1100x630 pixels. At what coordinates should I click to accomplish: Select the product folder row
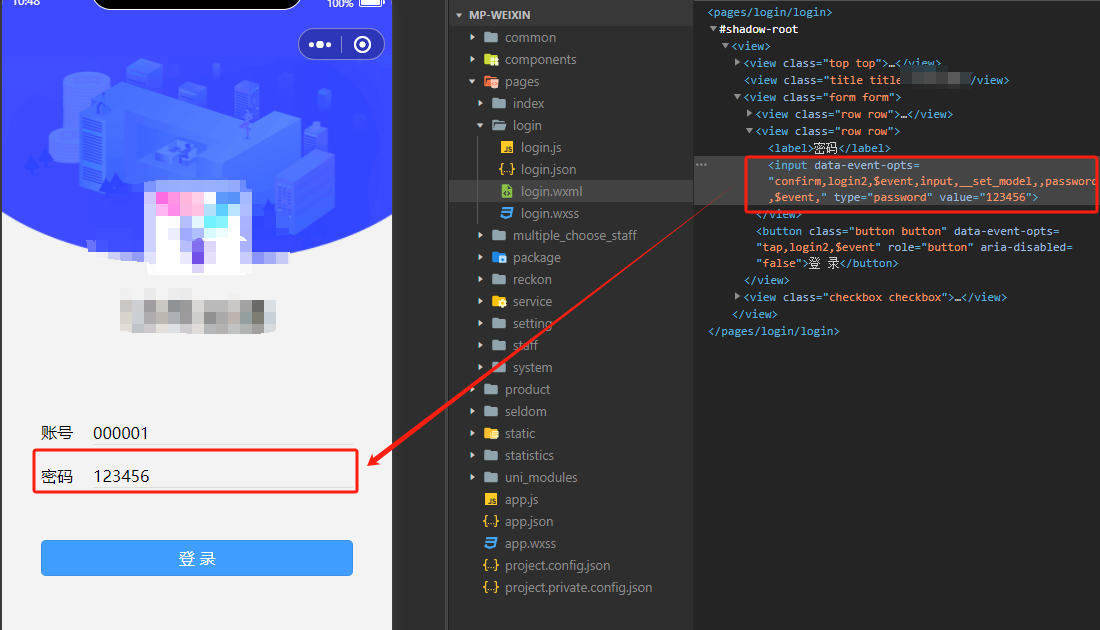tap(570, 389)
